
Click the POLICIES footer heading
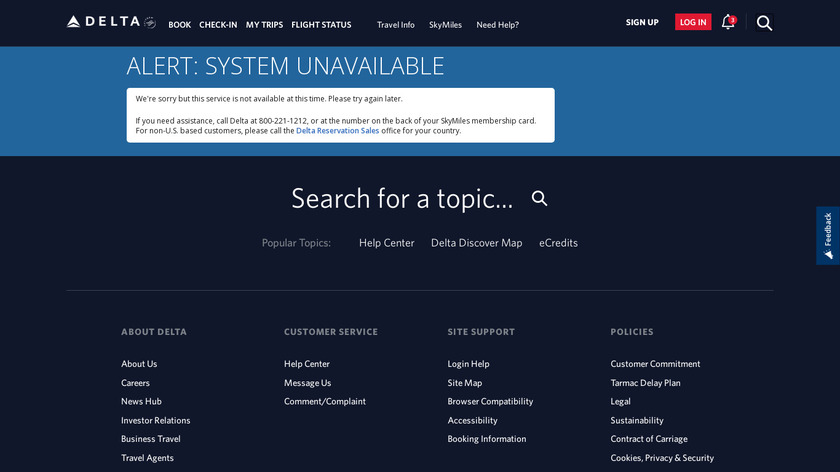pos(632,332)
